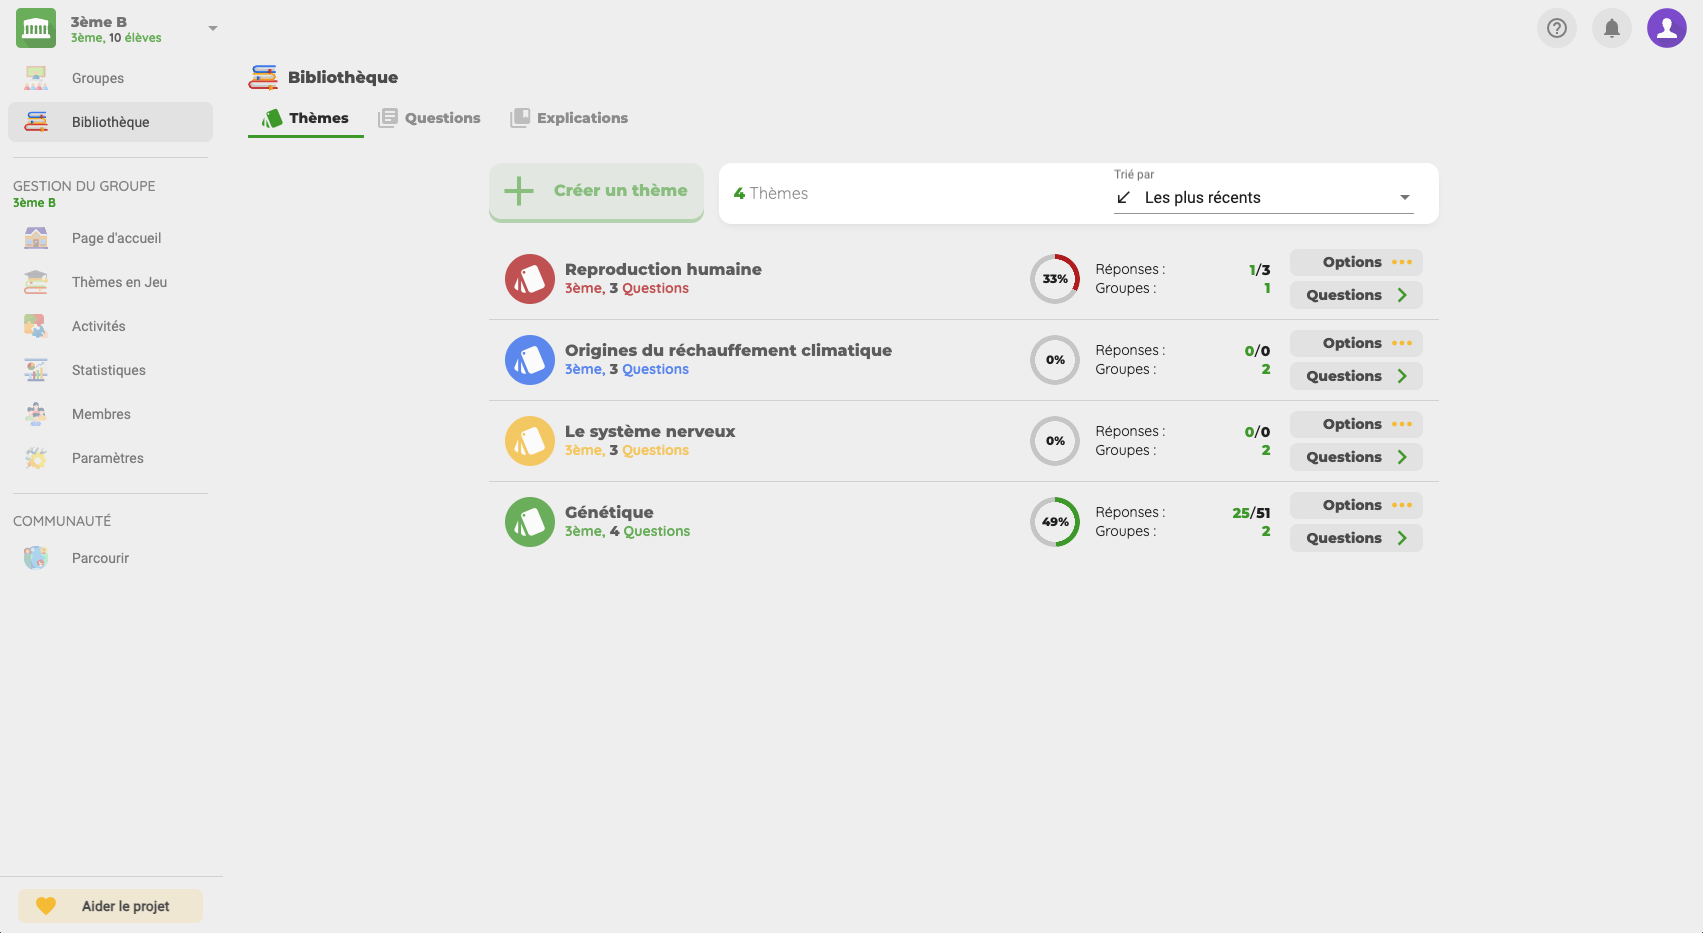The width and height of the screenshot is (1703, 933).
Task: Open Options for Reproduction humaine
Action: pos(1355,262)
